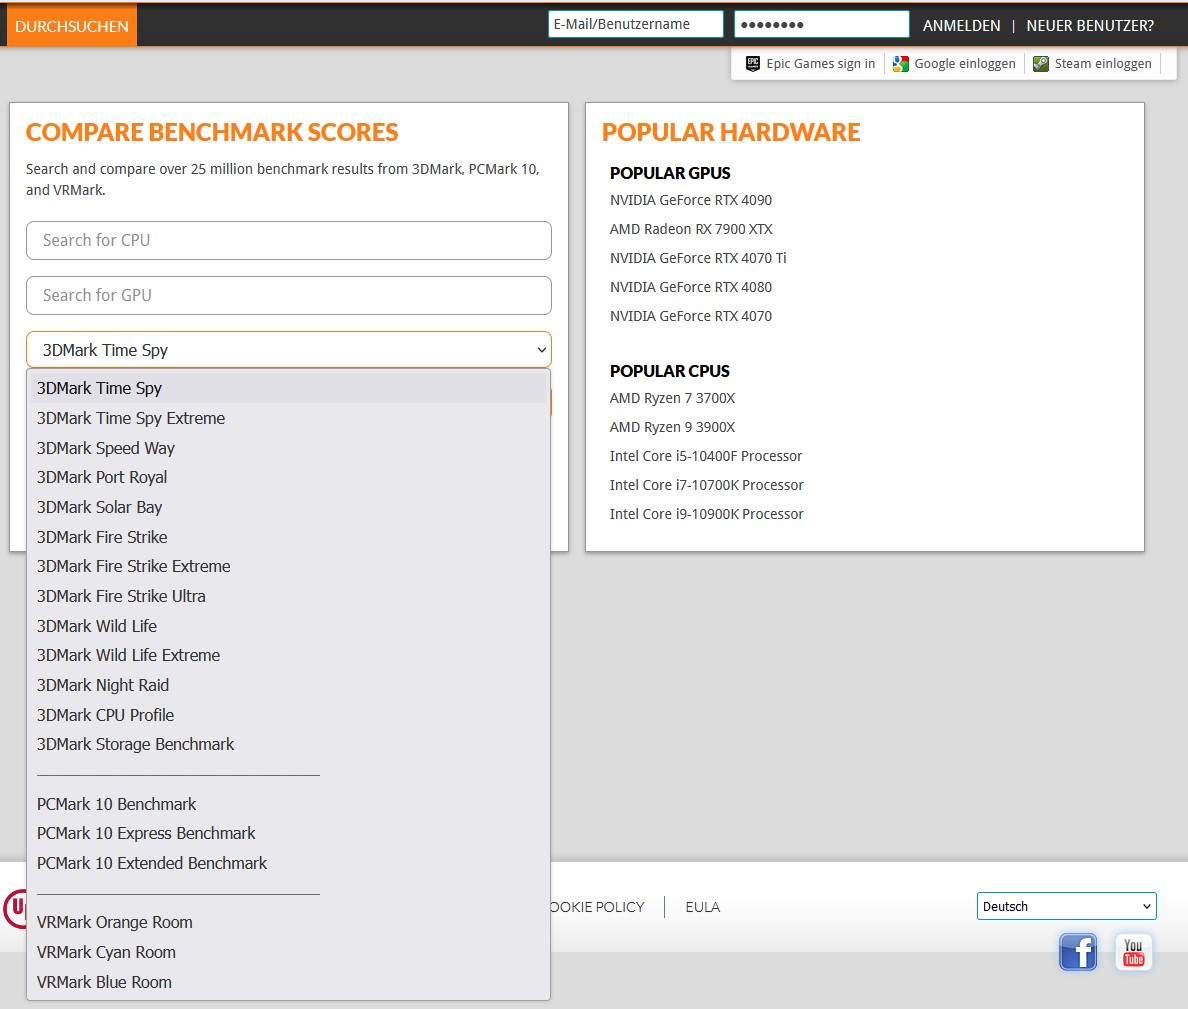Open the EULA footer link
The height and width of the screenshot is (1009, 1188).
pyautogui.click(x=702, y=907)
